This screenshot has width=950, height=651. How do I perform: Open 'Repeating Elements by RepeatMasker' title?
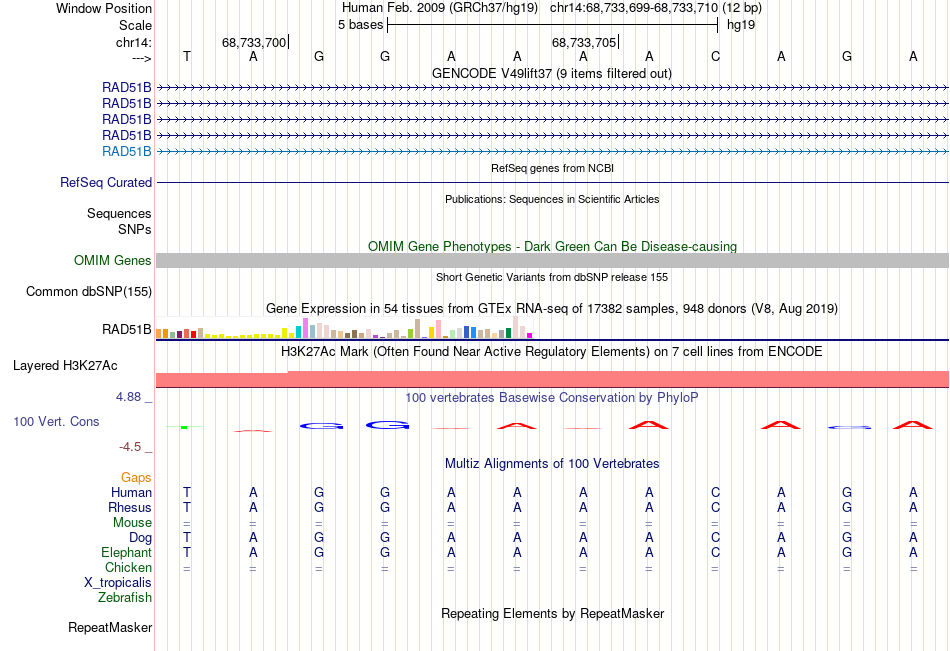coord(552,613)
